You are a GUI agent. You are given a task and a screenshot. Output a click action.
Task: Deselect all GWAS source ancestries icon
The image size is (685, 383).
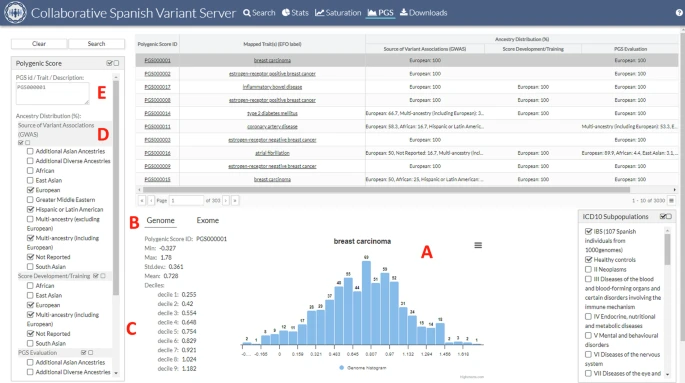28,143
